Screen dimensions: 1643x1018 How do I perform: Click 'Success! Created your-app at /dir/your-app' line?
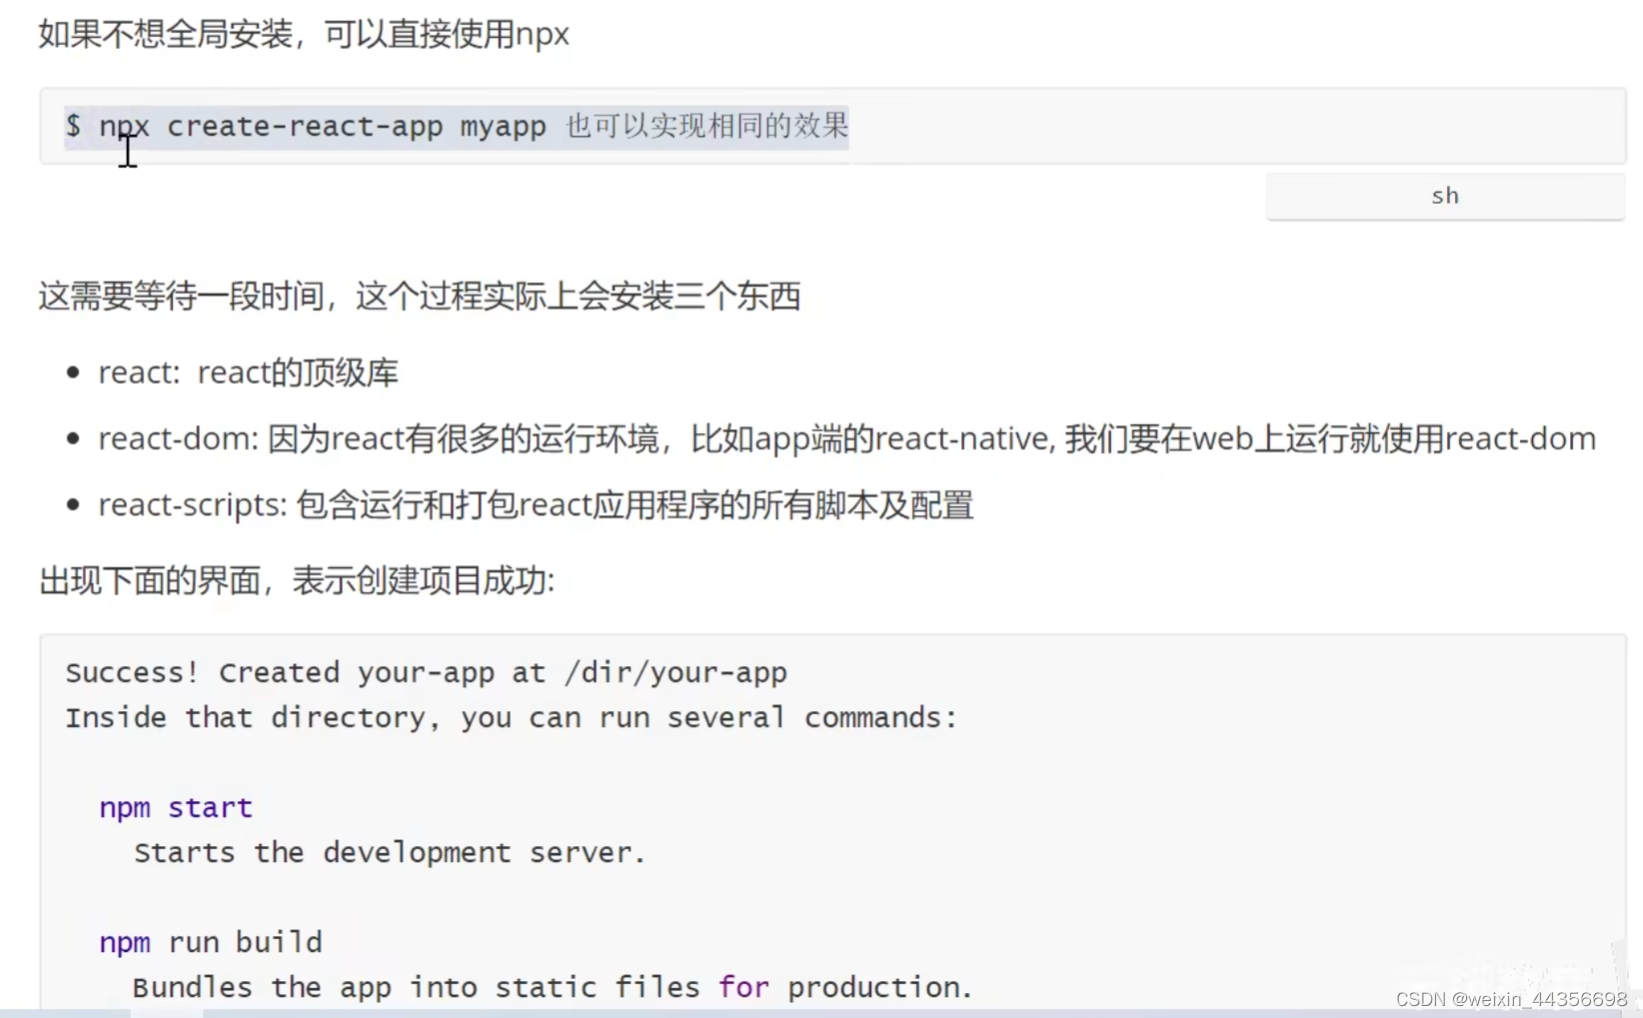(x=426, y=673)
